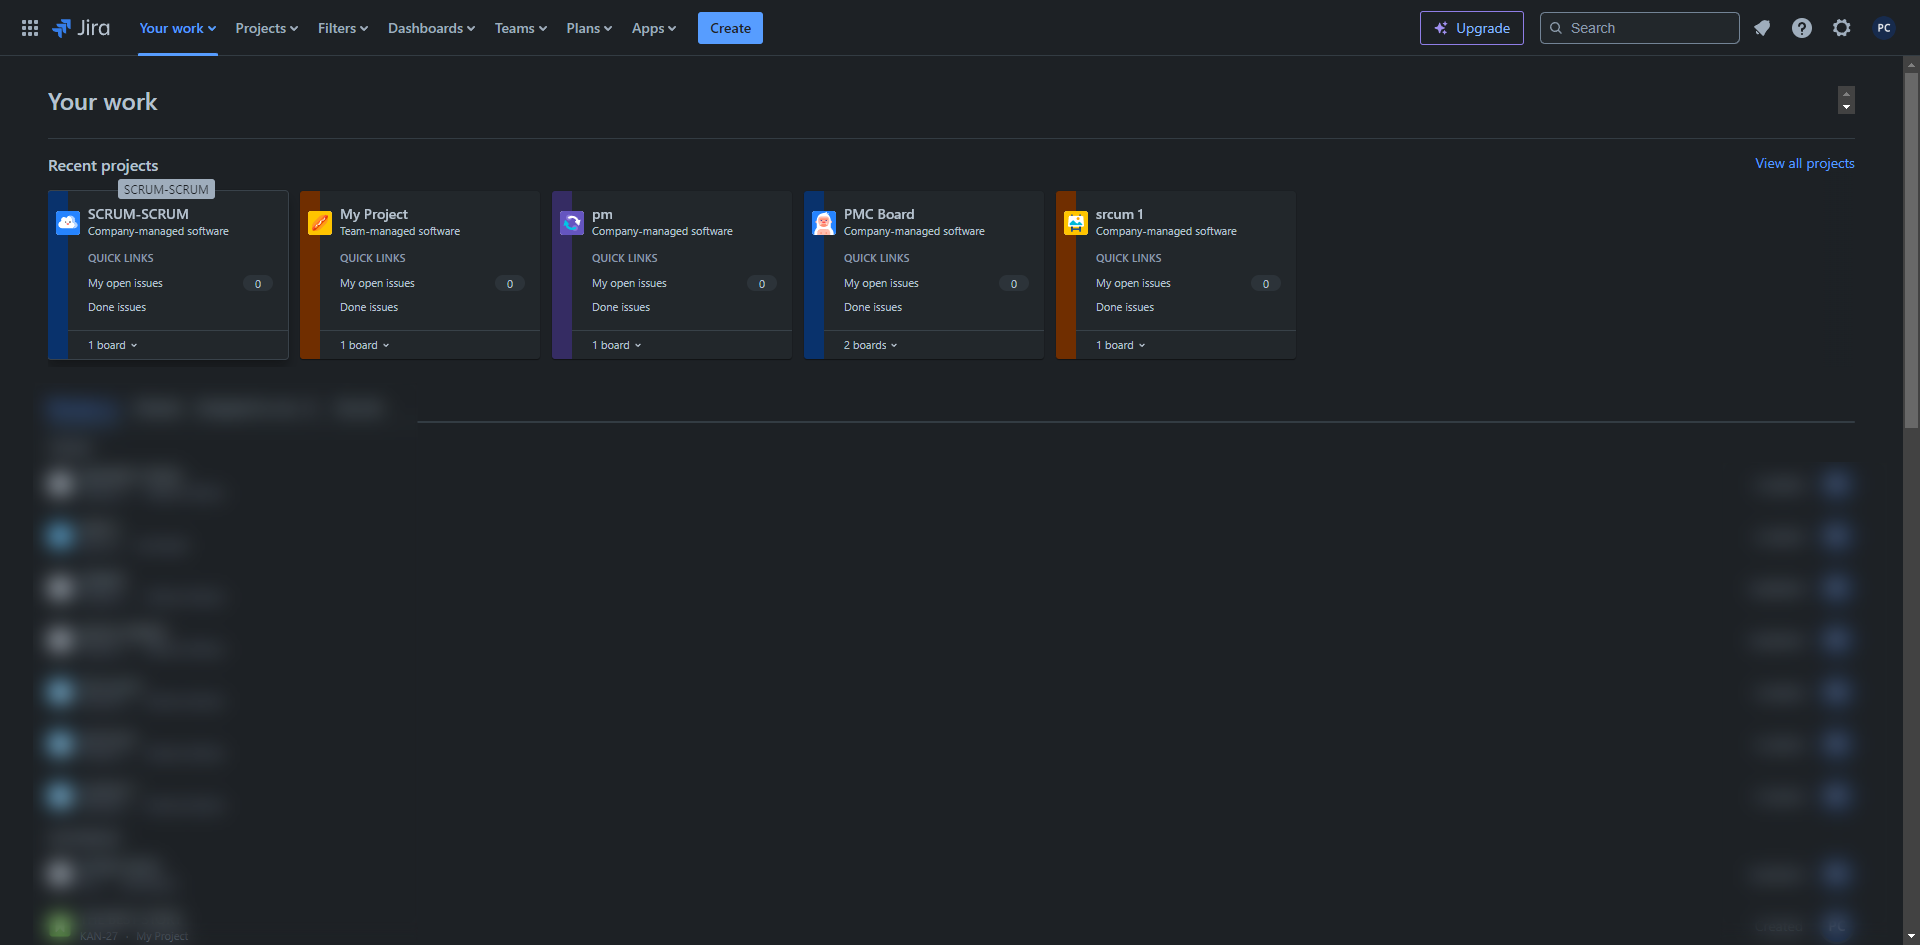Open My open issues for srcum 1
Screen dimensions: 1920x945
click(x=1133, y=283)
